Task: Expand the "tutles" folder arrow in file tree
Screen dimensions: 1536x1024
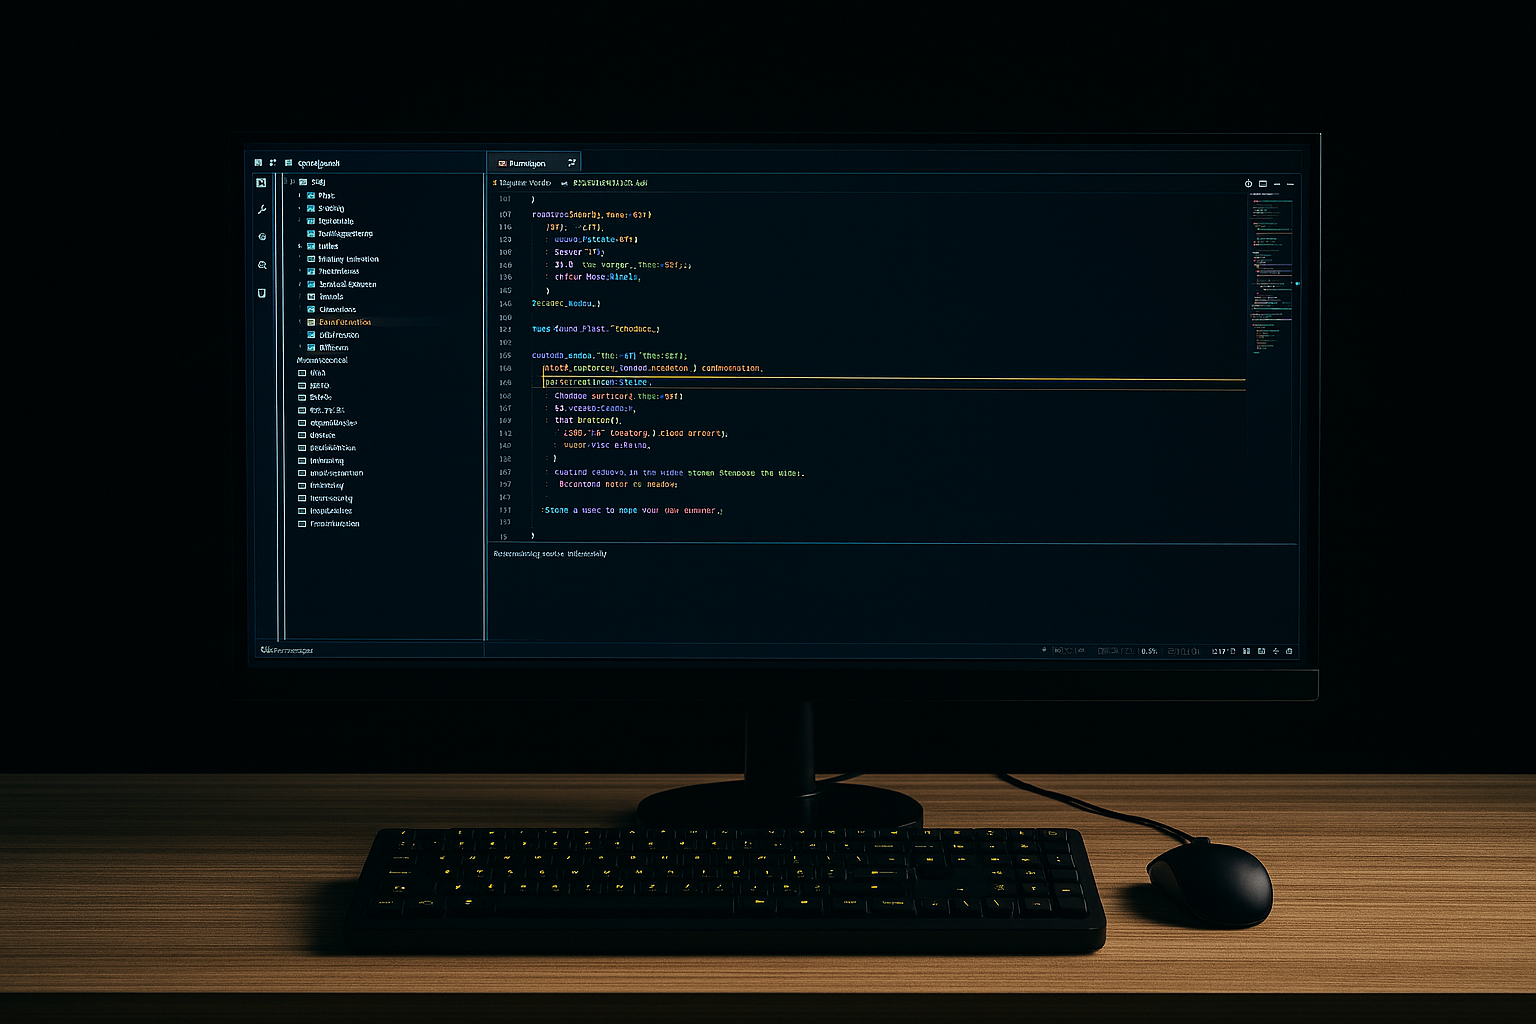Action: click(299, 246)
